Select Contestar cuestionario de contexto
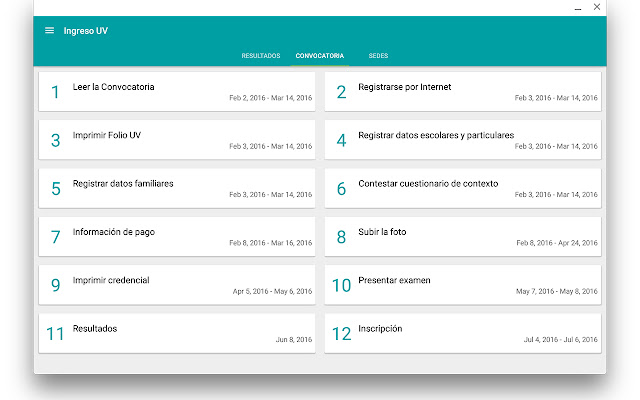640x400 pixels. 463,188
